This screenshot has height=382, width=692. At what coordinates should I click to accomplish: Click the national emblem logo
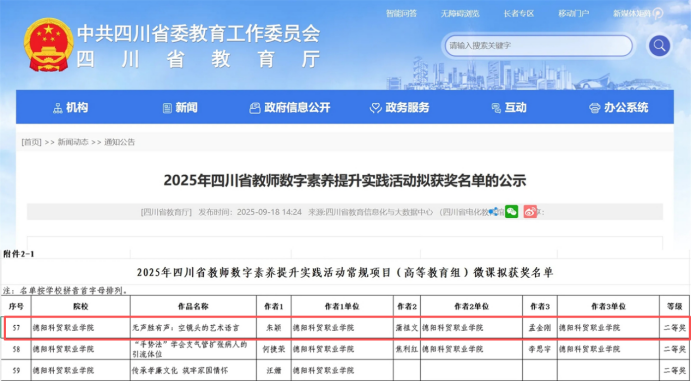pos(49,45)
